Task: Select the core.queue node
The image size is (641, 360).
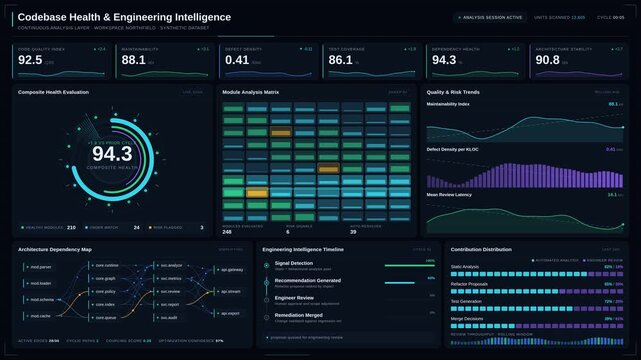Action: pos(104,318)
